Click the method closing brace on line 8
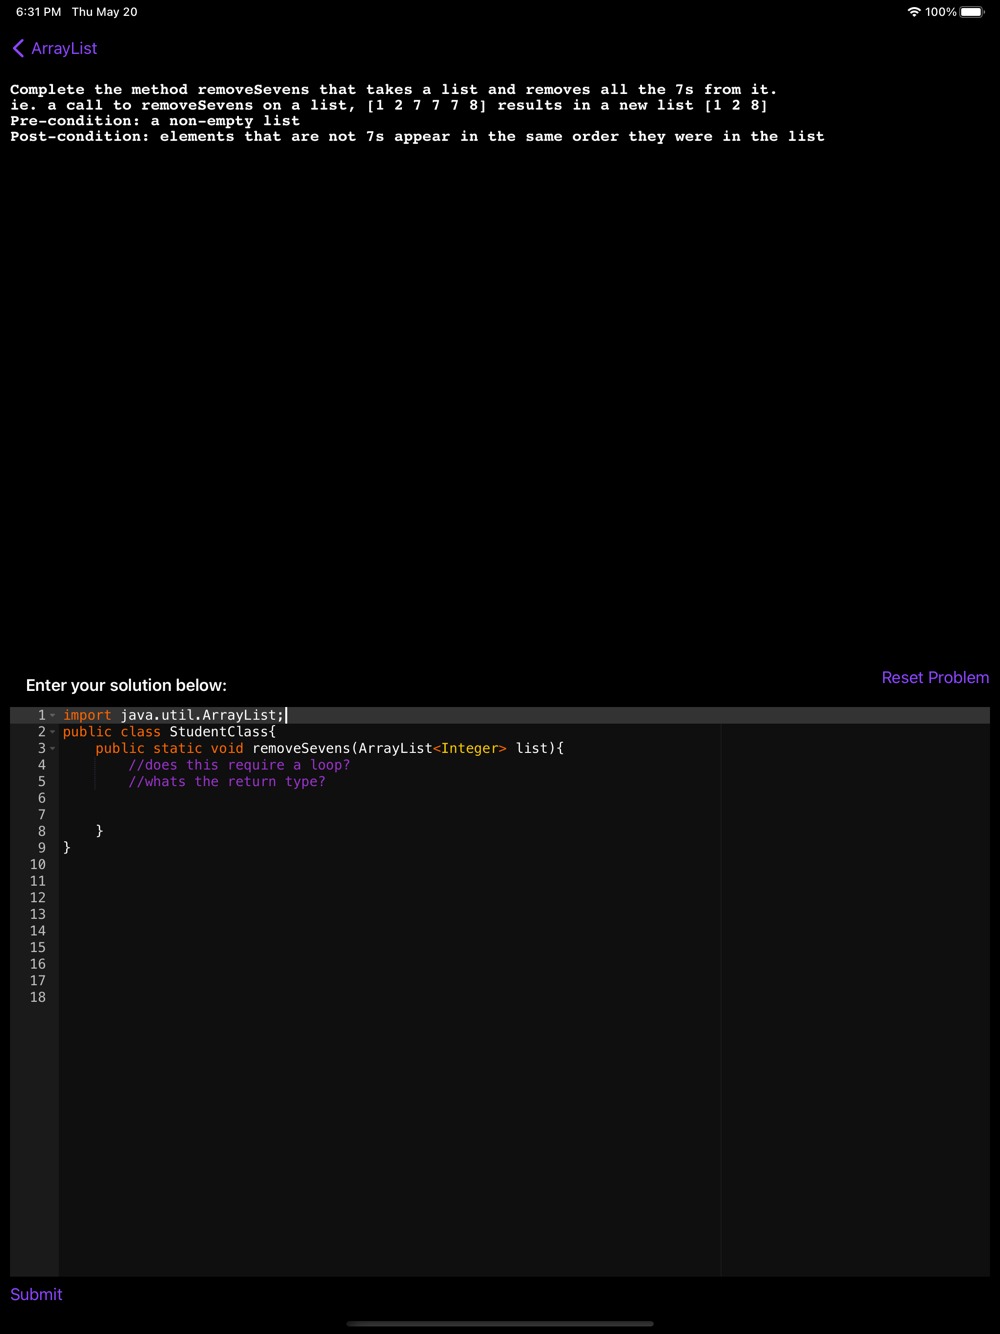 99,831
